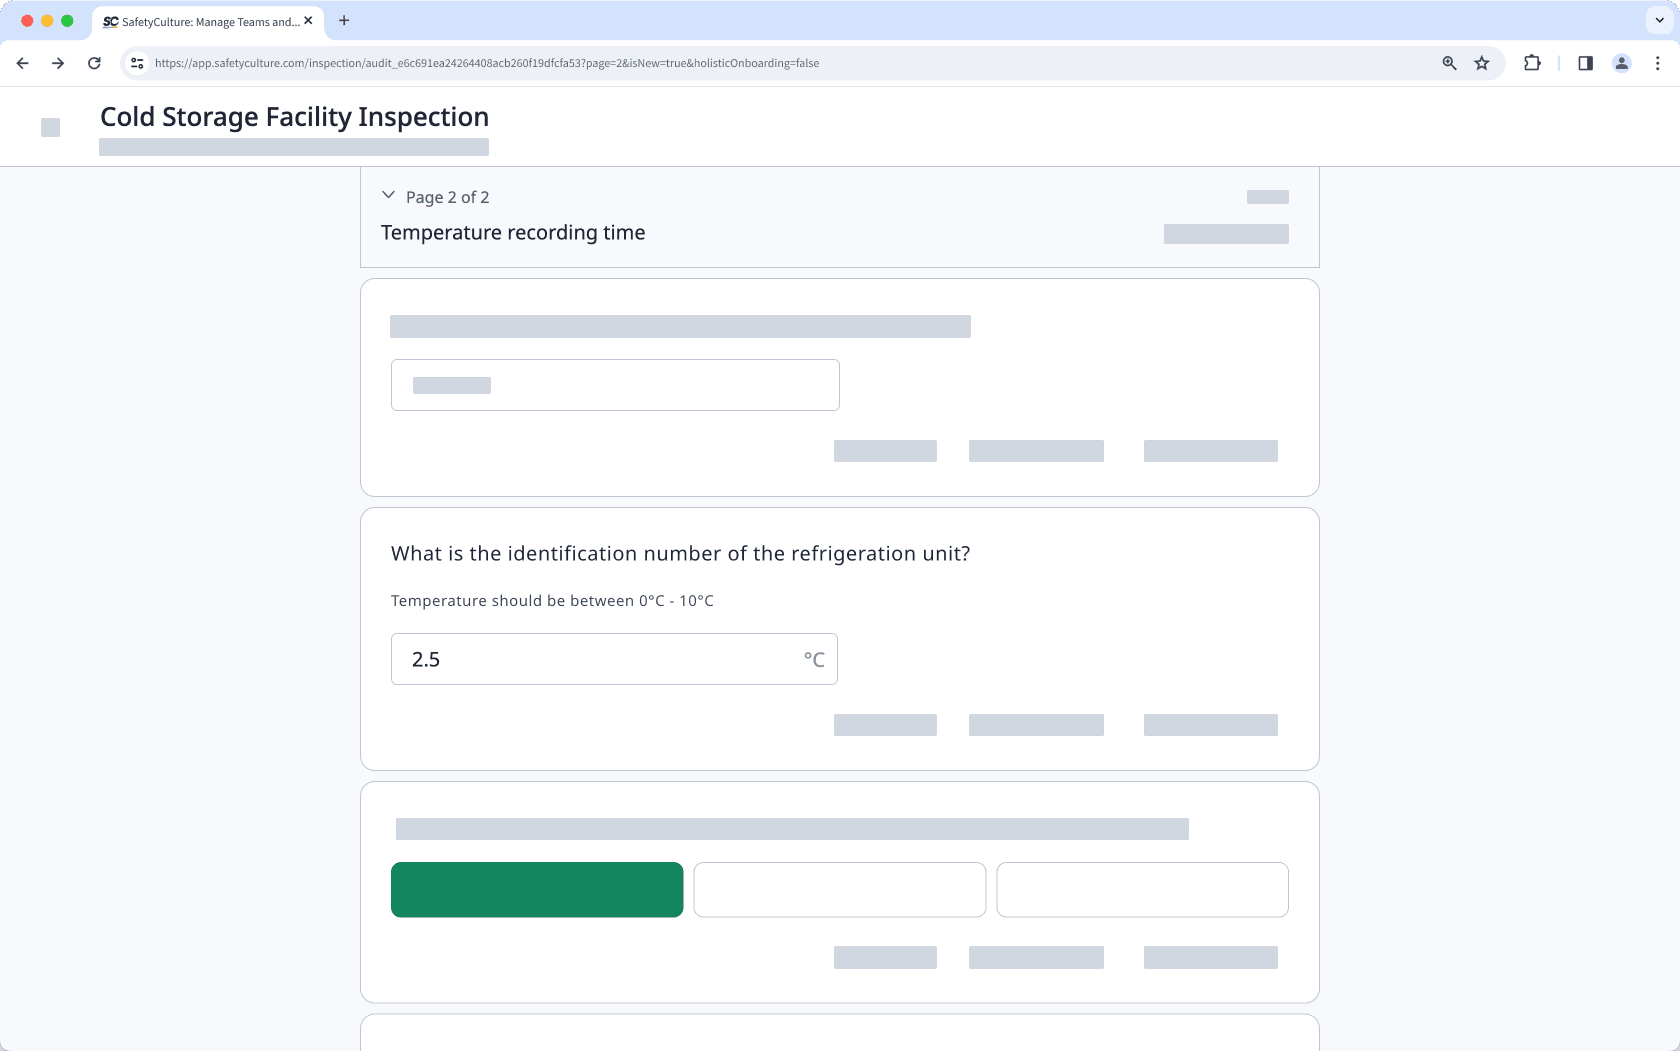Click the browser back arrow
1680x1051 pixels.
point(22,63)
